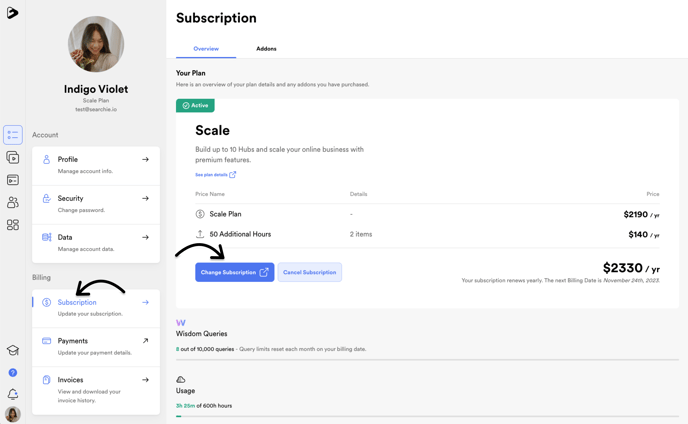688x424 pixels.
Task: Select Subscription in Billing menu
Action: point(96,307)
